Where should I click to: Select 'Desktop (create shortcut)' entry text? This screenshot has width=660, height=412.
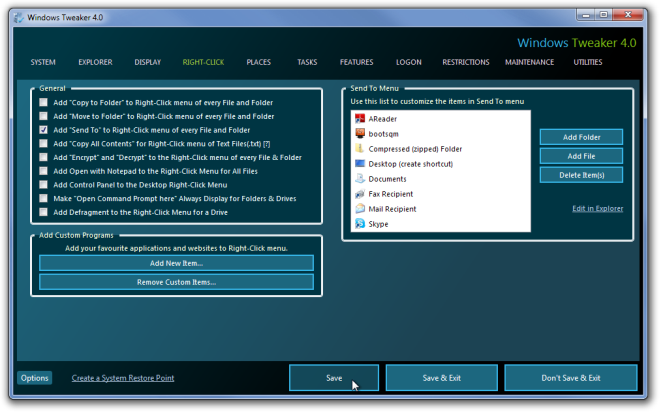pos(410,164)
